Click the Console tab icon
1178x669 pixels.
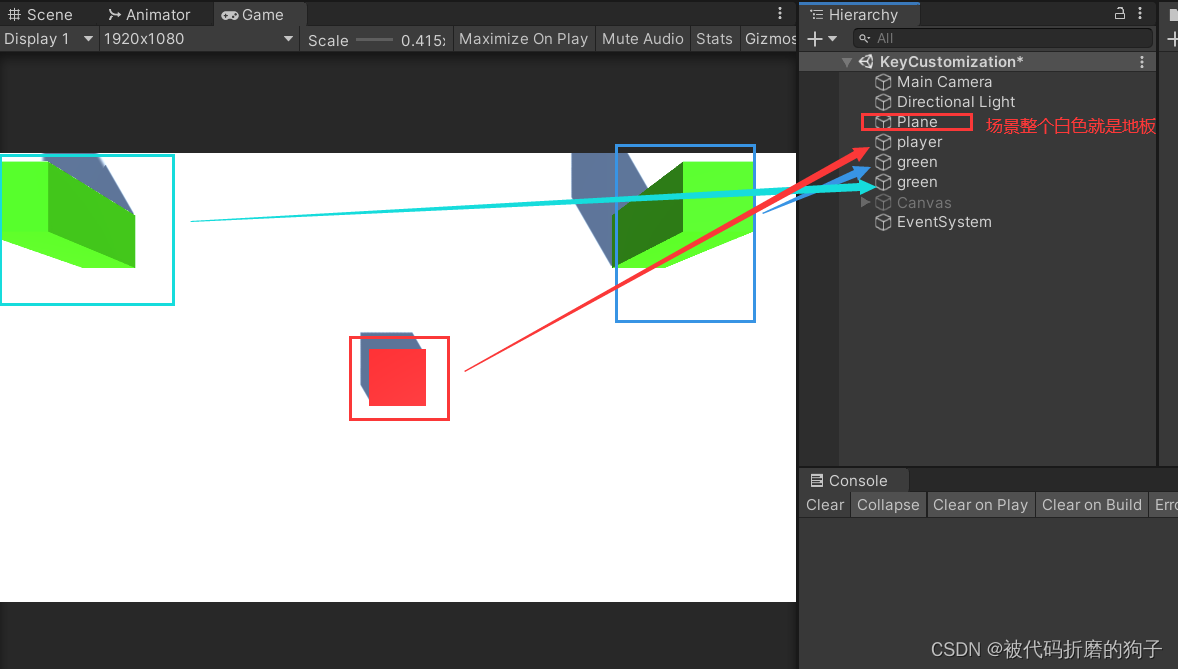pos(817,480)
